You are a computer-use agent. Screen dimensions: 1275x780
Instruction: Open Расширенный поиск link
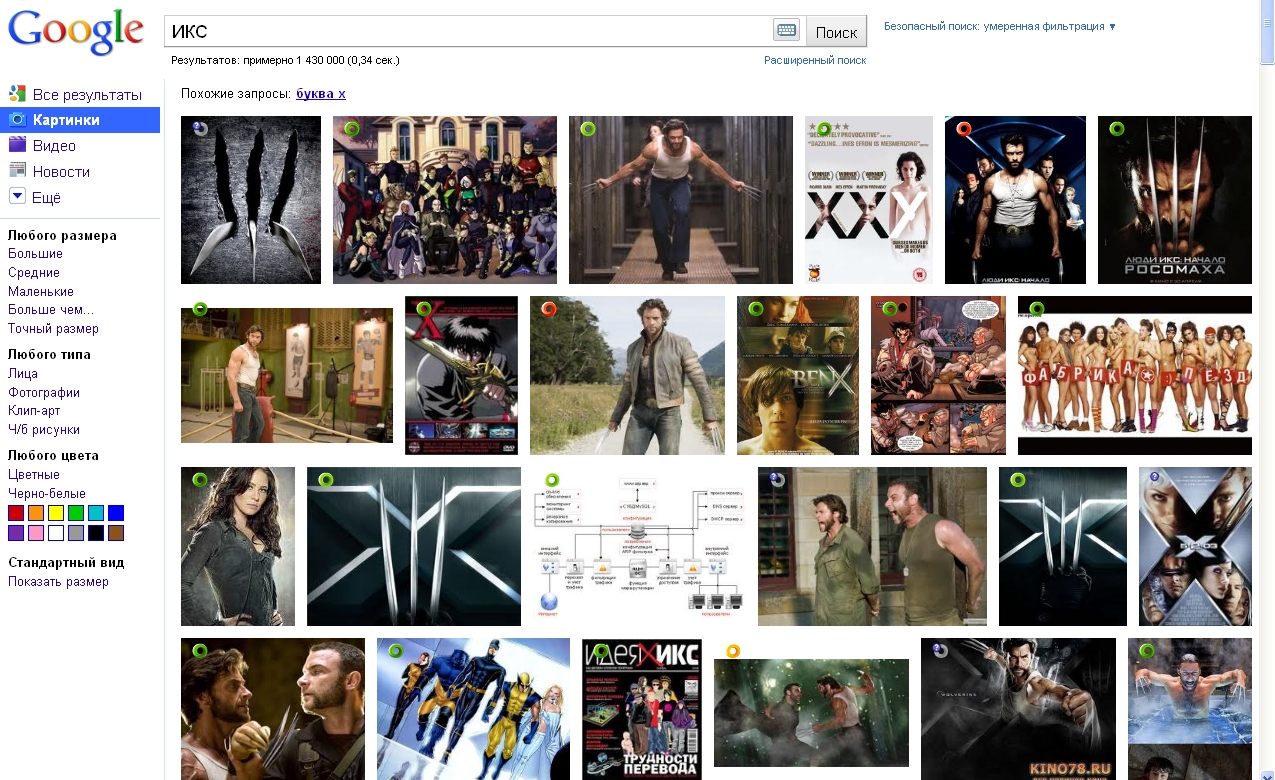[x=815, y=60]
